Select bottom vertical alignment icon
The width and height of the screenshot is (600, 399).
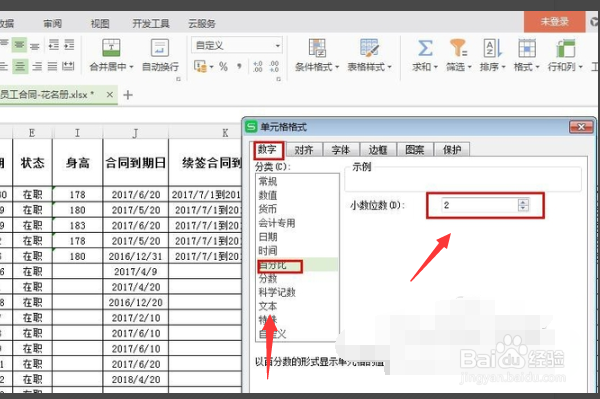pos(34,46)
